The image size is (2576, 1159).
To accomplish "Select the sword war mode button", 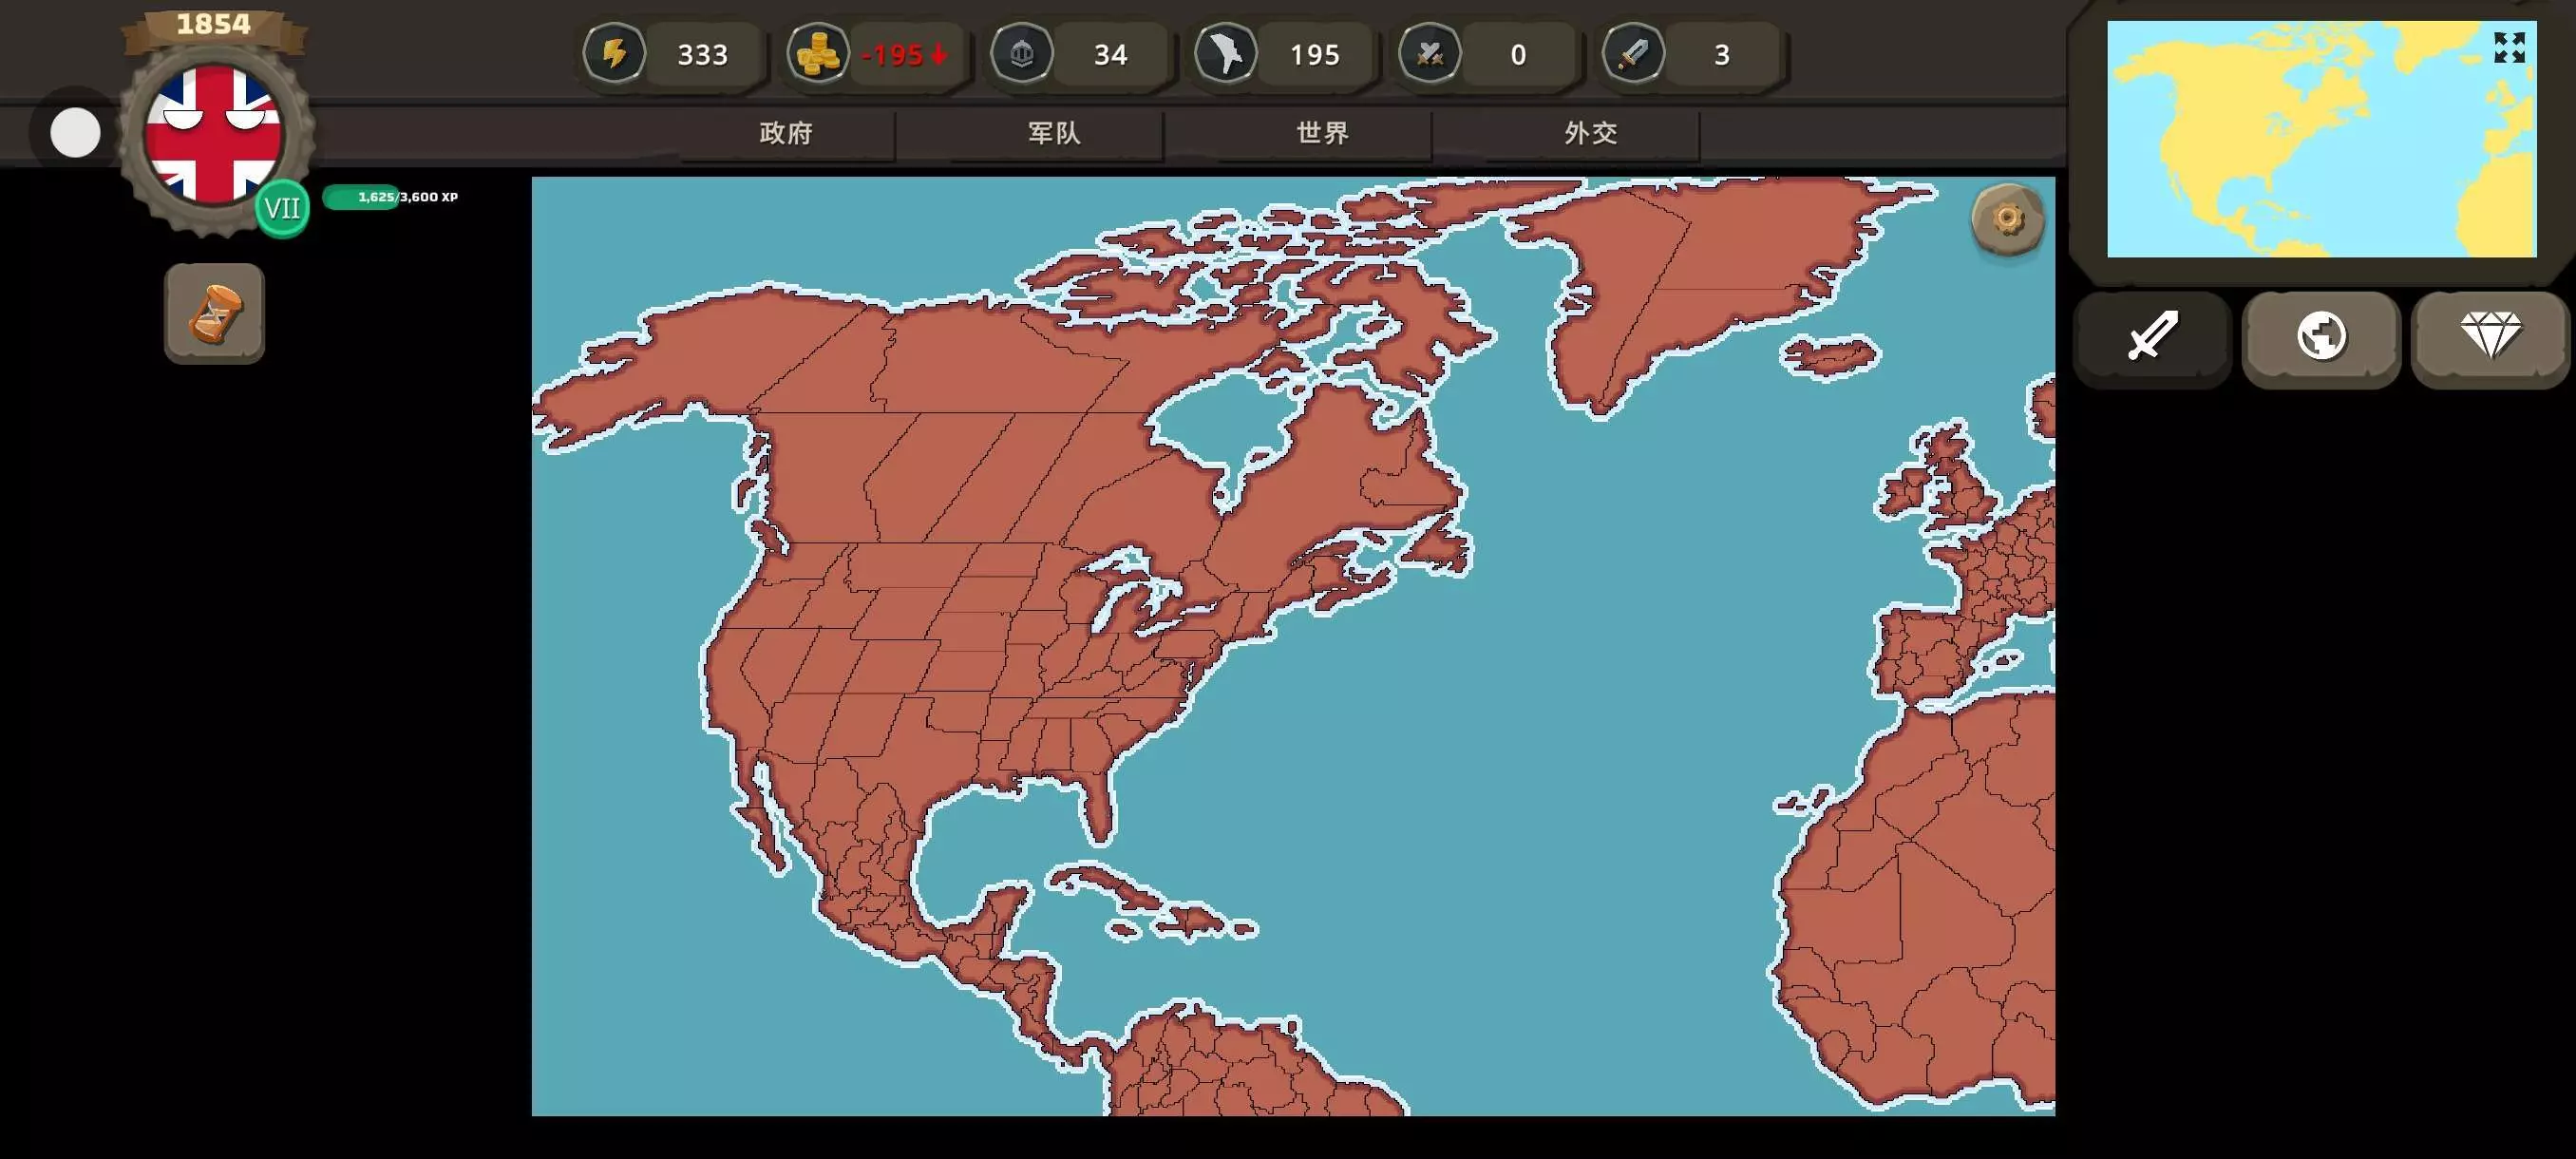I will tap(2152, 336).
